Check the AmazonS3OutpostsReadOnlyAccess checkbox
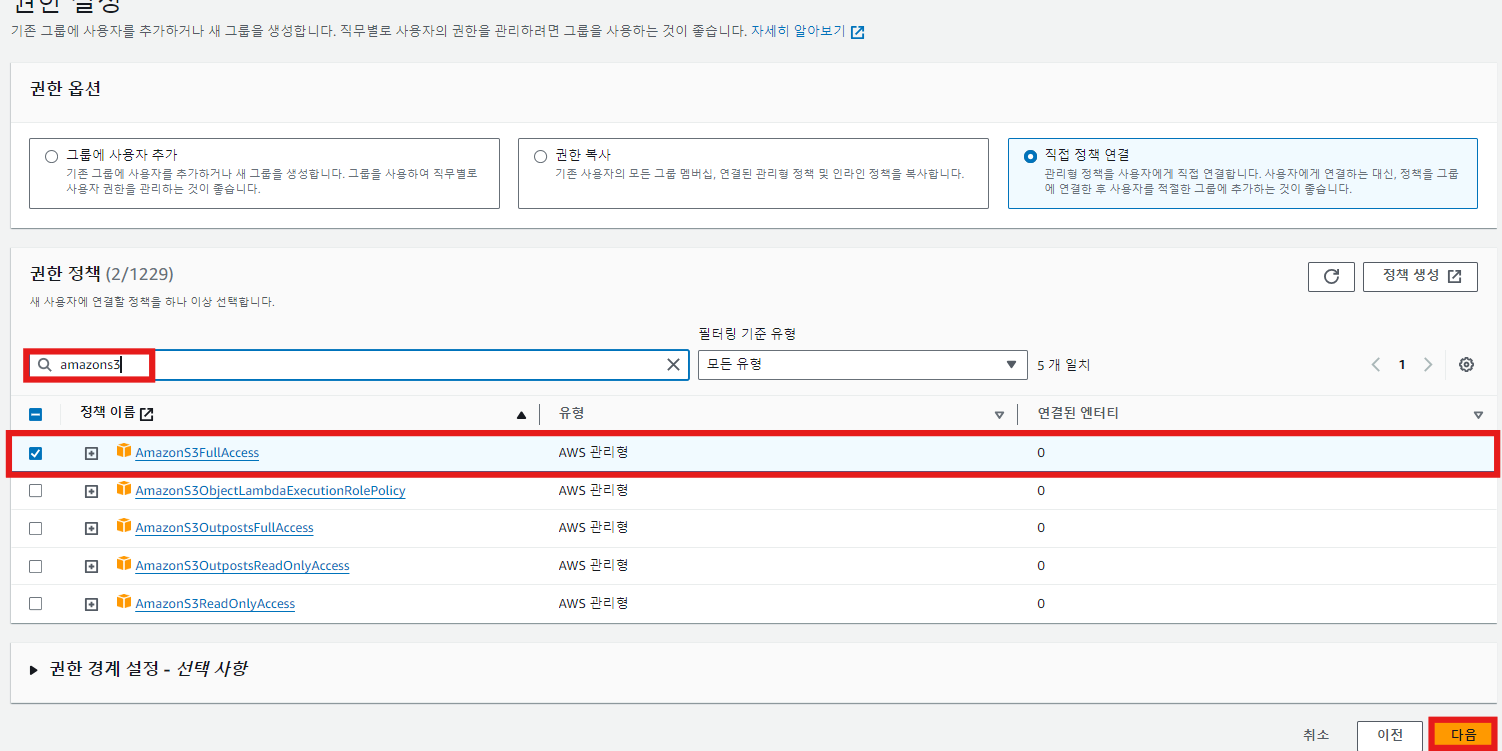Screen dimensions: 1502x751 [x=36, y=566]
